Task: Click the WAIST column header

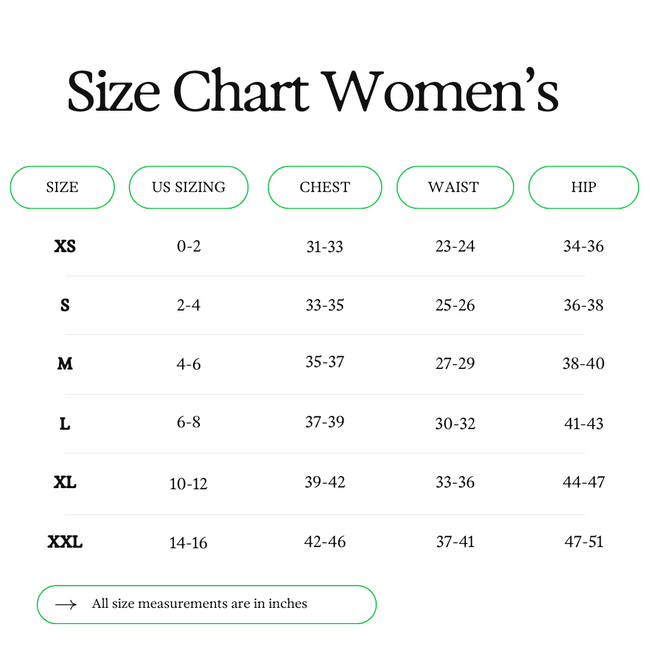Action: tap(454, 187)
